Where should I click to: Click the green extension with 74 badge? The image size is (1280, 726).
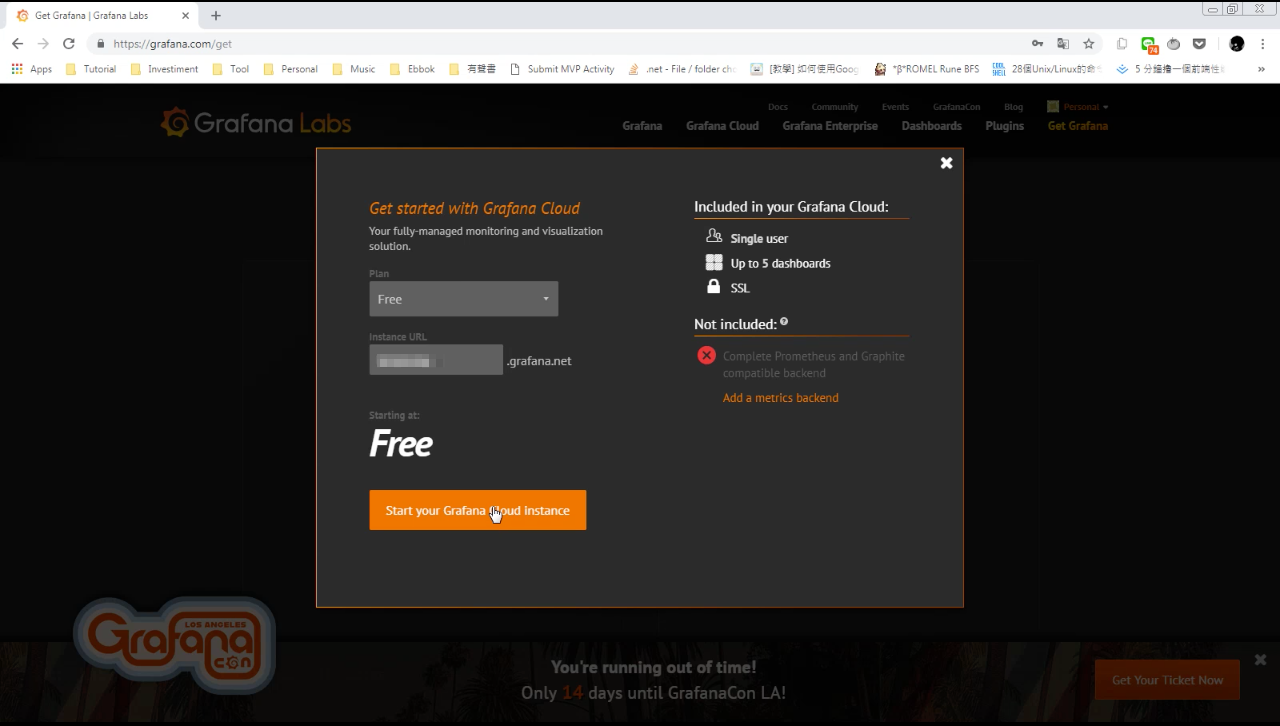[x=1148, y=44]
